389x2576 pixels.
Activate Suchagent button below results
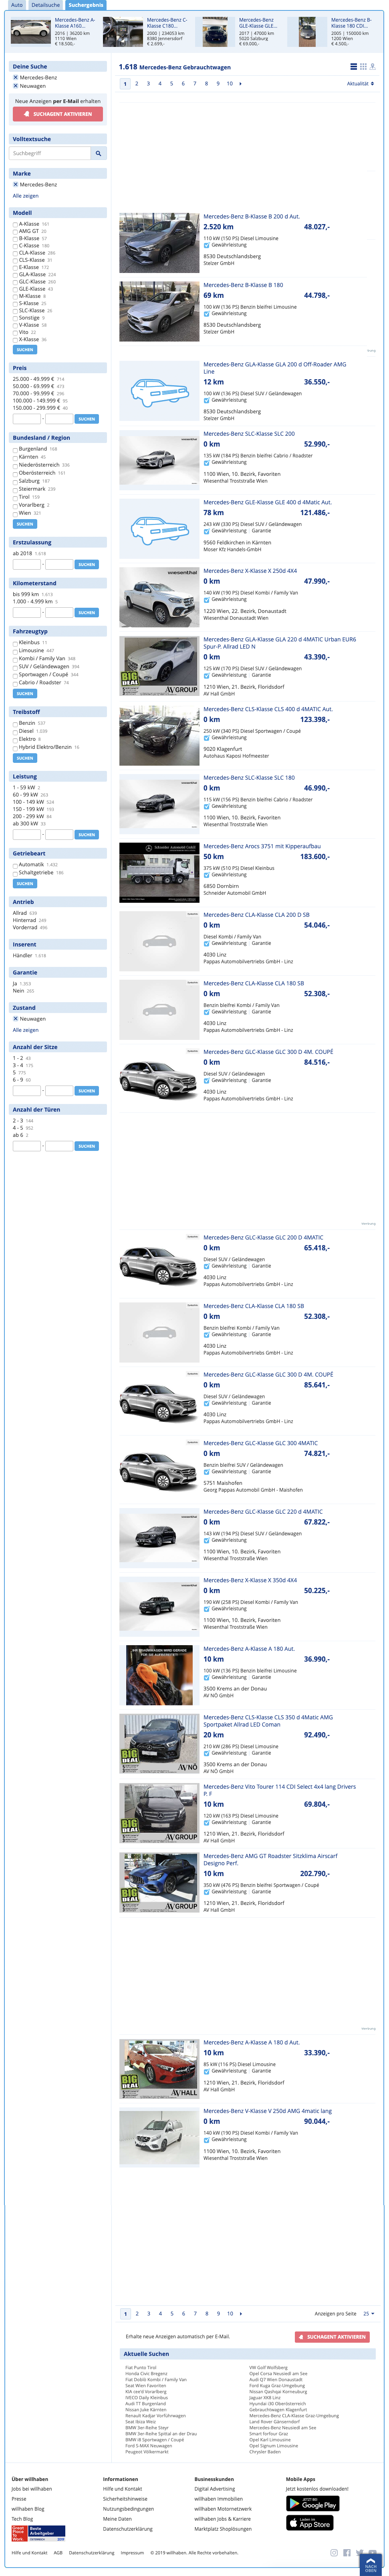(332, 2337)
